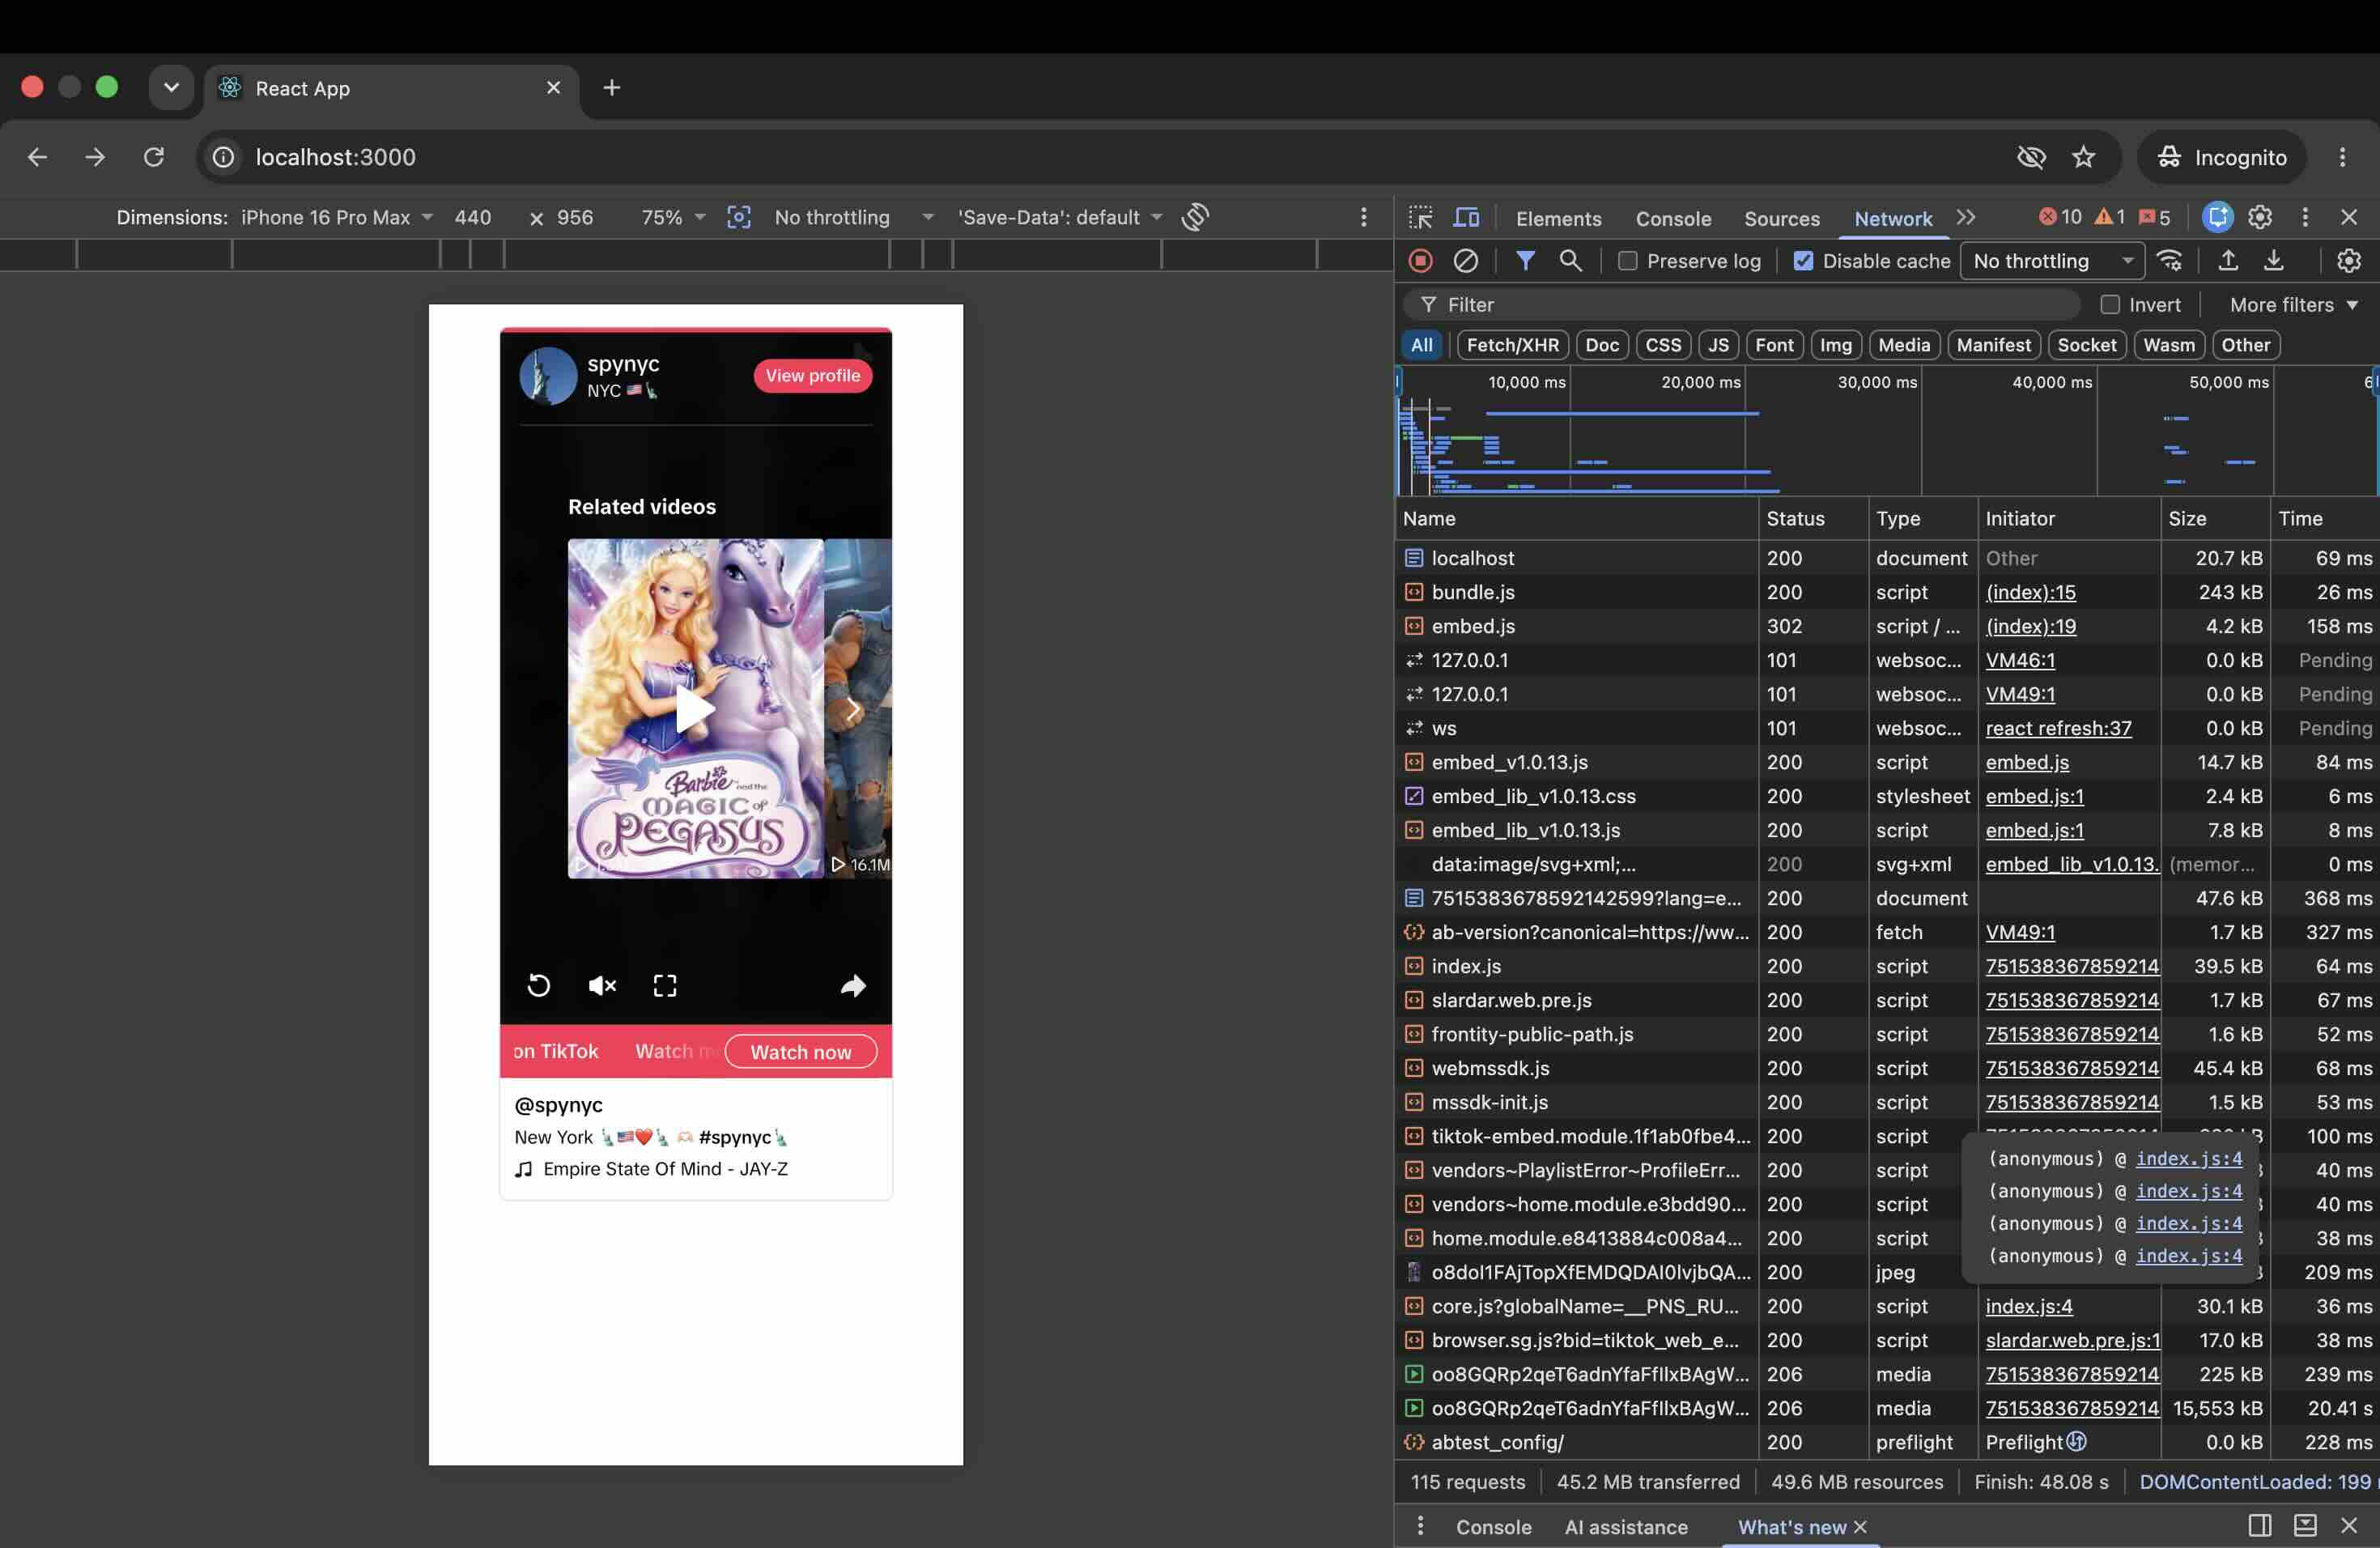2380x1548 pixels.
Task: Open network conditions wifi icon
Action: click(x=2169, y=261)
